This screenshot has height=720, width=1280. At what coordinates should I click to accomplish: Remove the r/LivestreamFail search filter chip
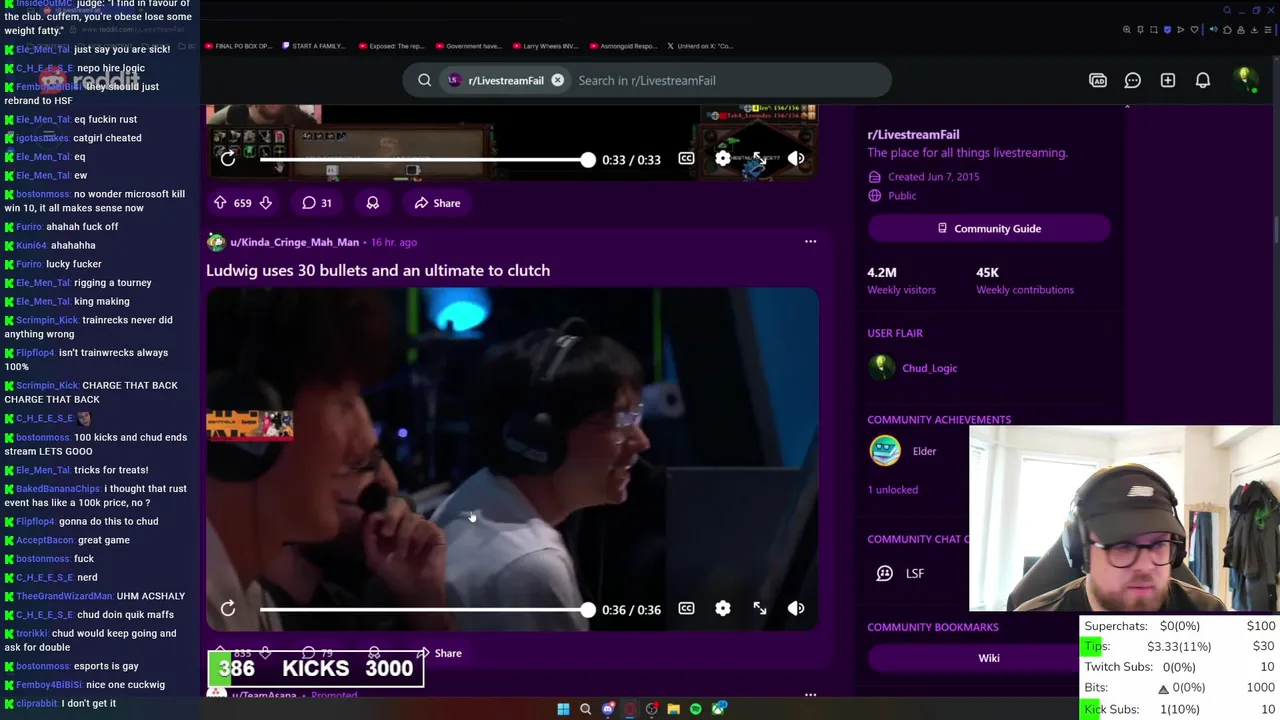557,80
